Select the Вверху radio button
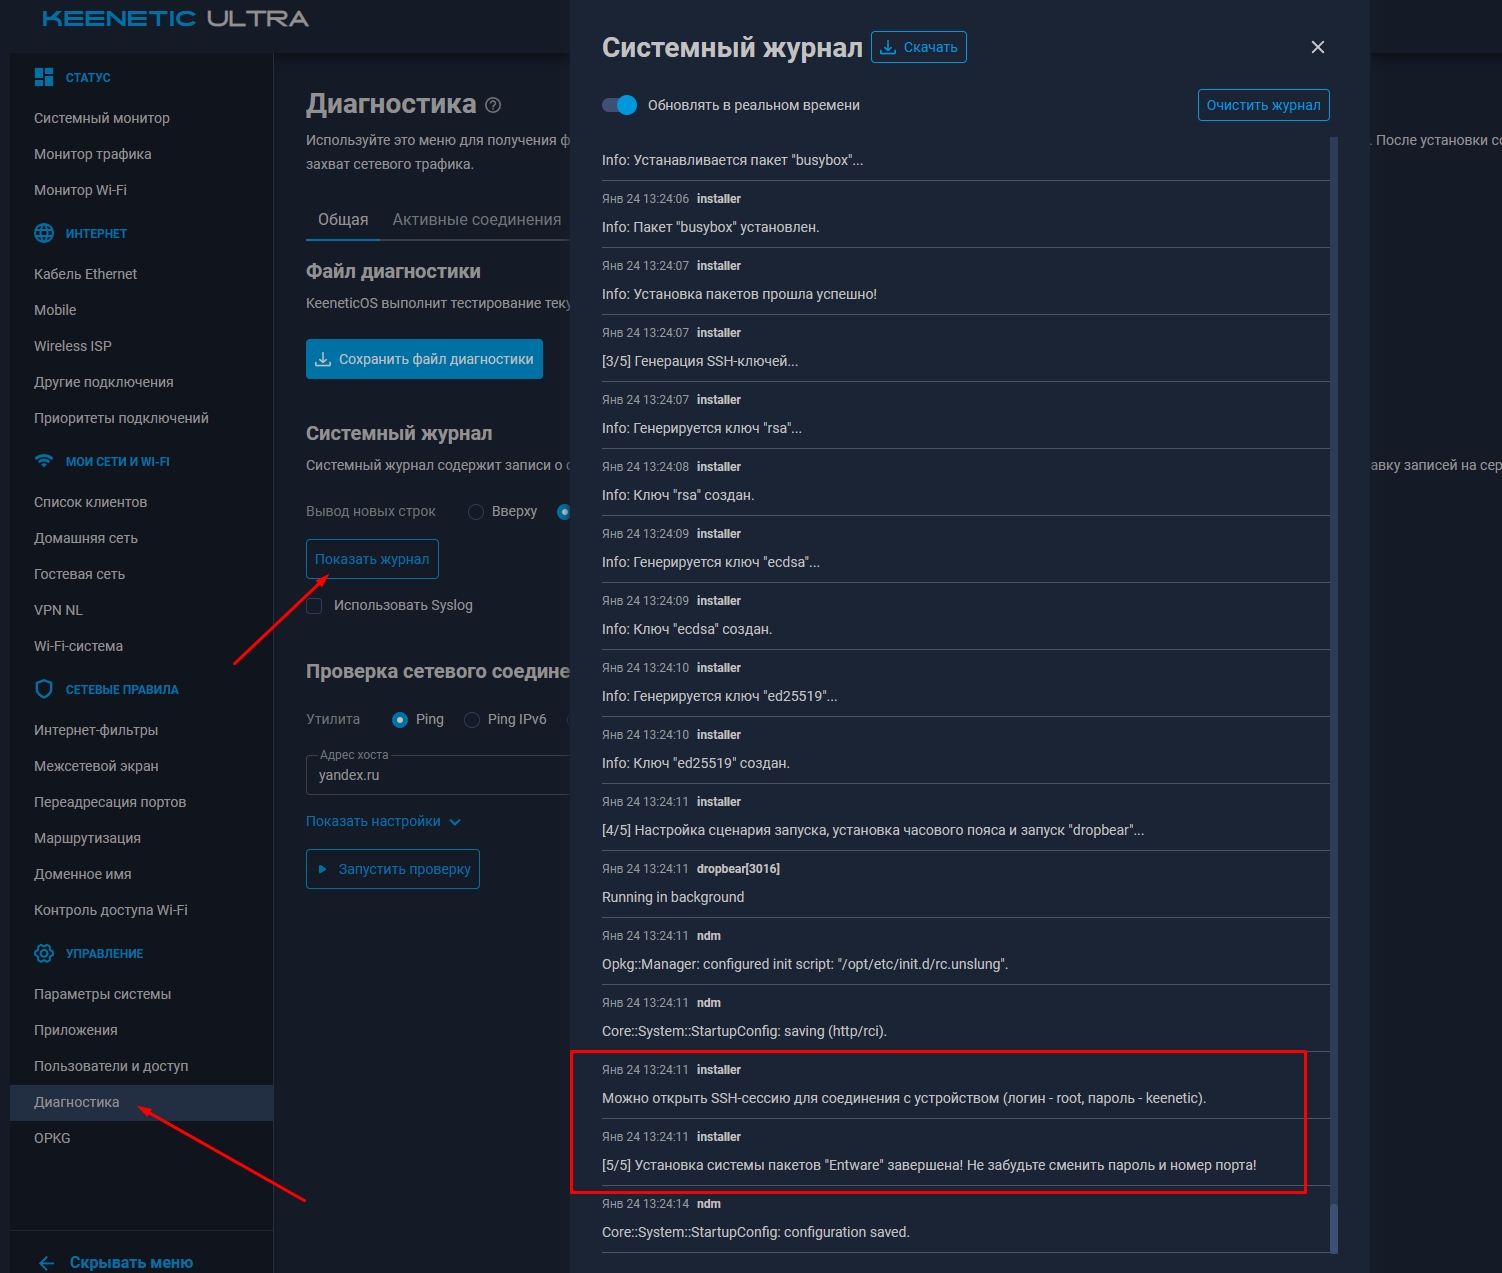This screenshot has width=1502, height=1273. pyautogui.click(x=476, y=511)
